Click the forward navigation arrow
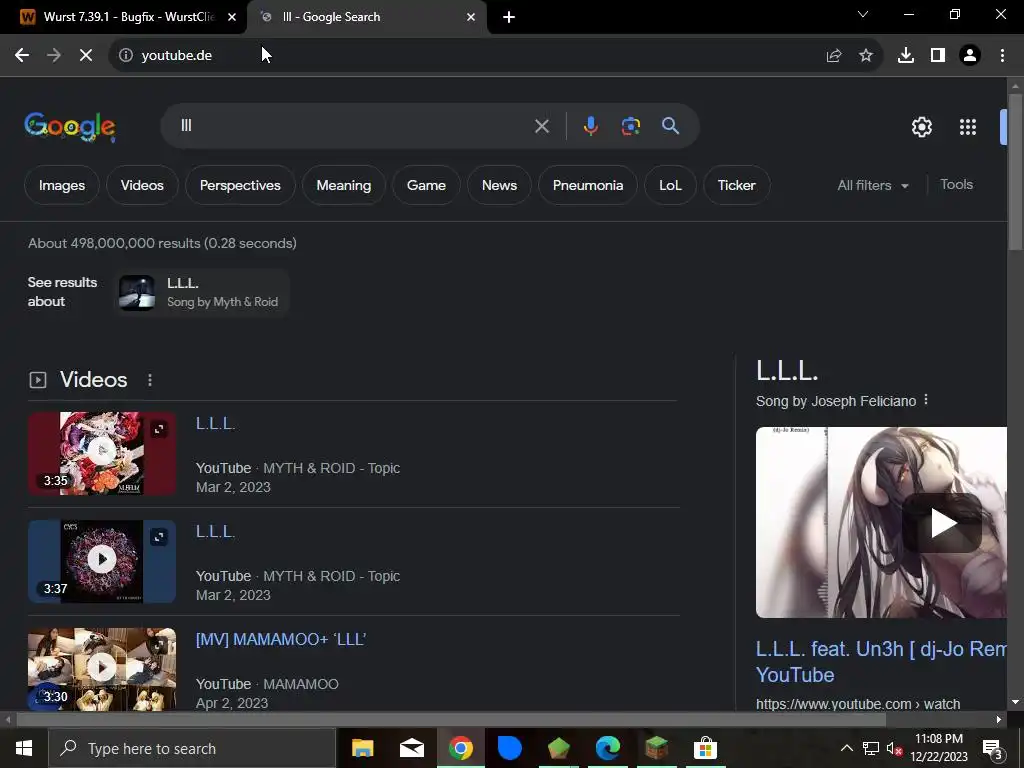 (54, 56)
